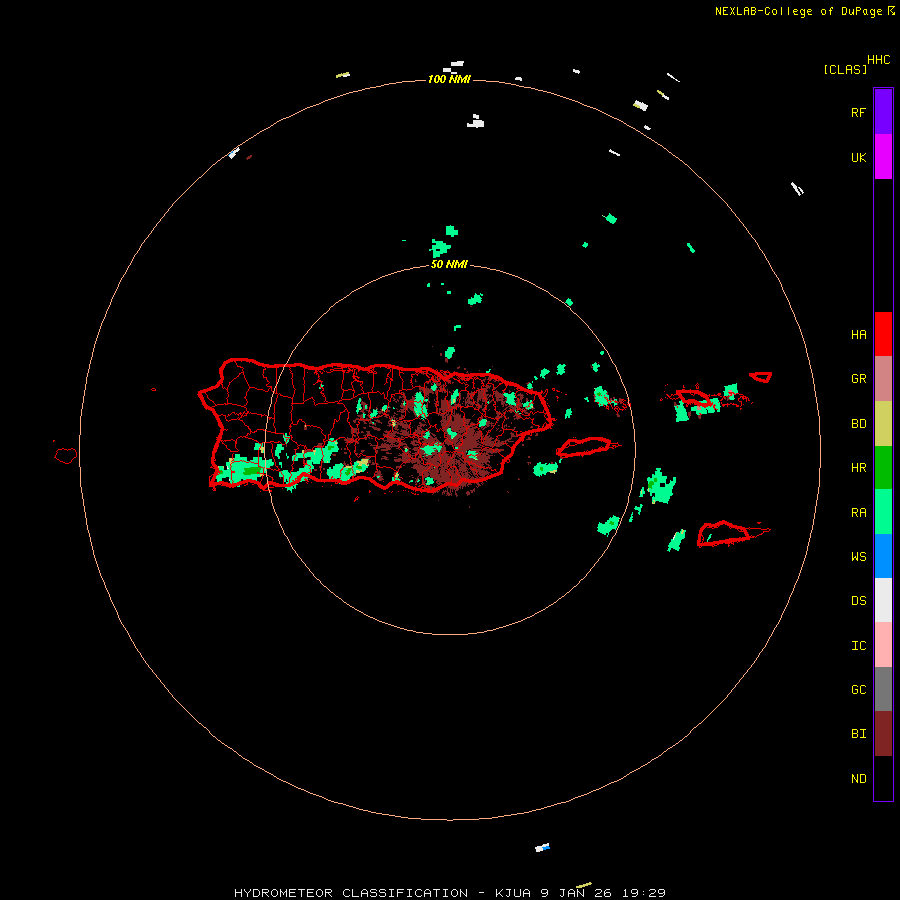Image resolution: width=900 pixels, height=900 pixels.
Task: Click the brown BI legend swatch
Action: pos(883,734)
